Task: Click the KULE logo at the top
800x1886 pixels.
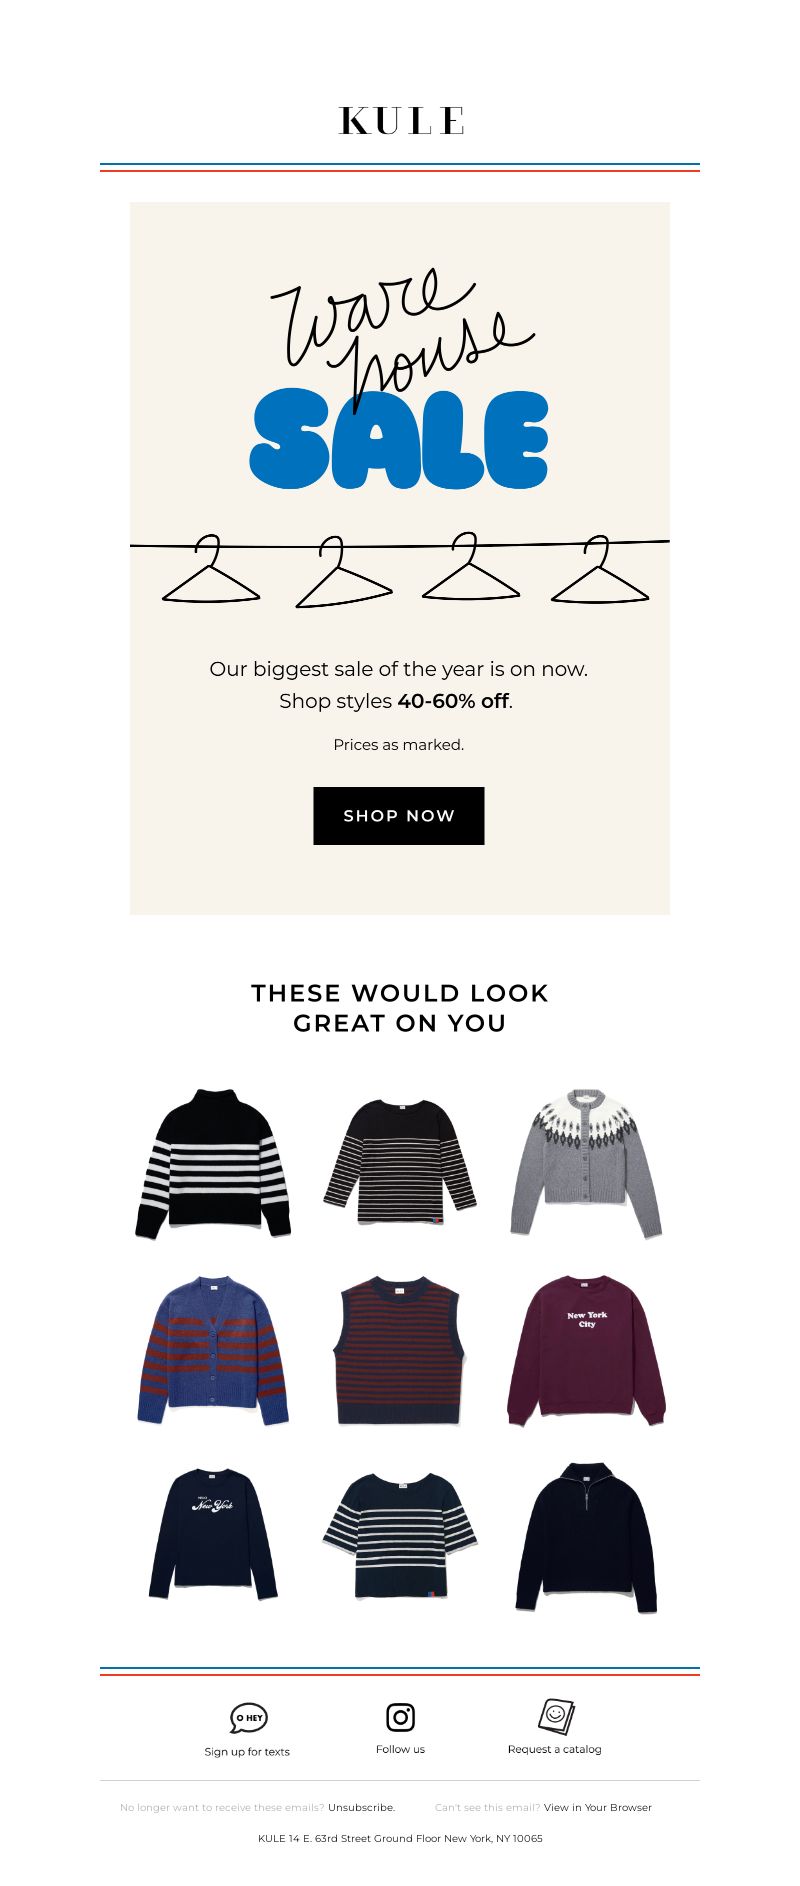Action: (401, 121)
